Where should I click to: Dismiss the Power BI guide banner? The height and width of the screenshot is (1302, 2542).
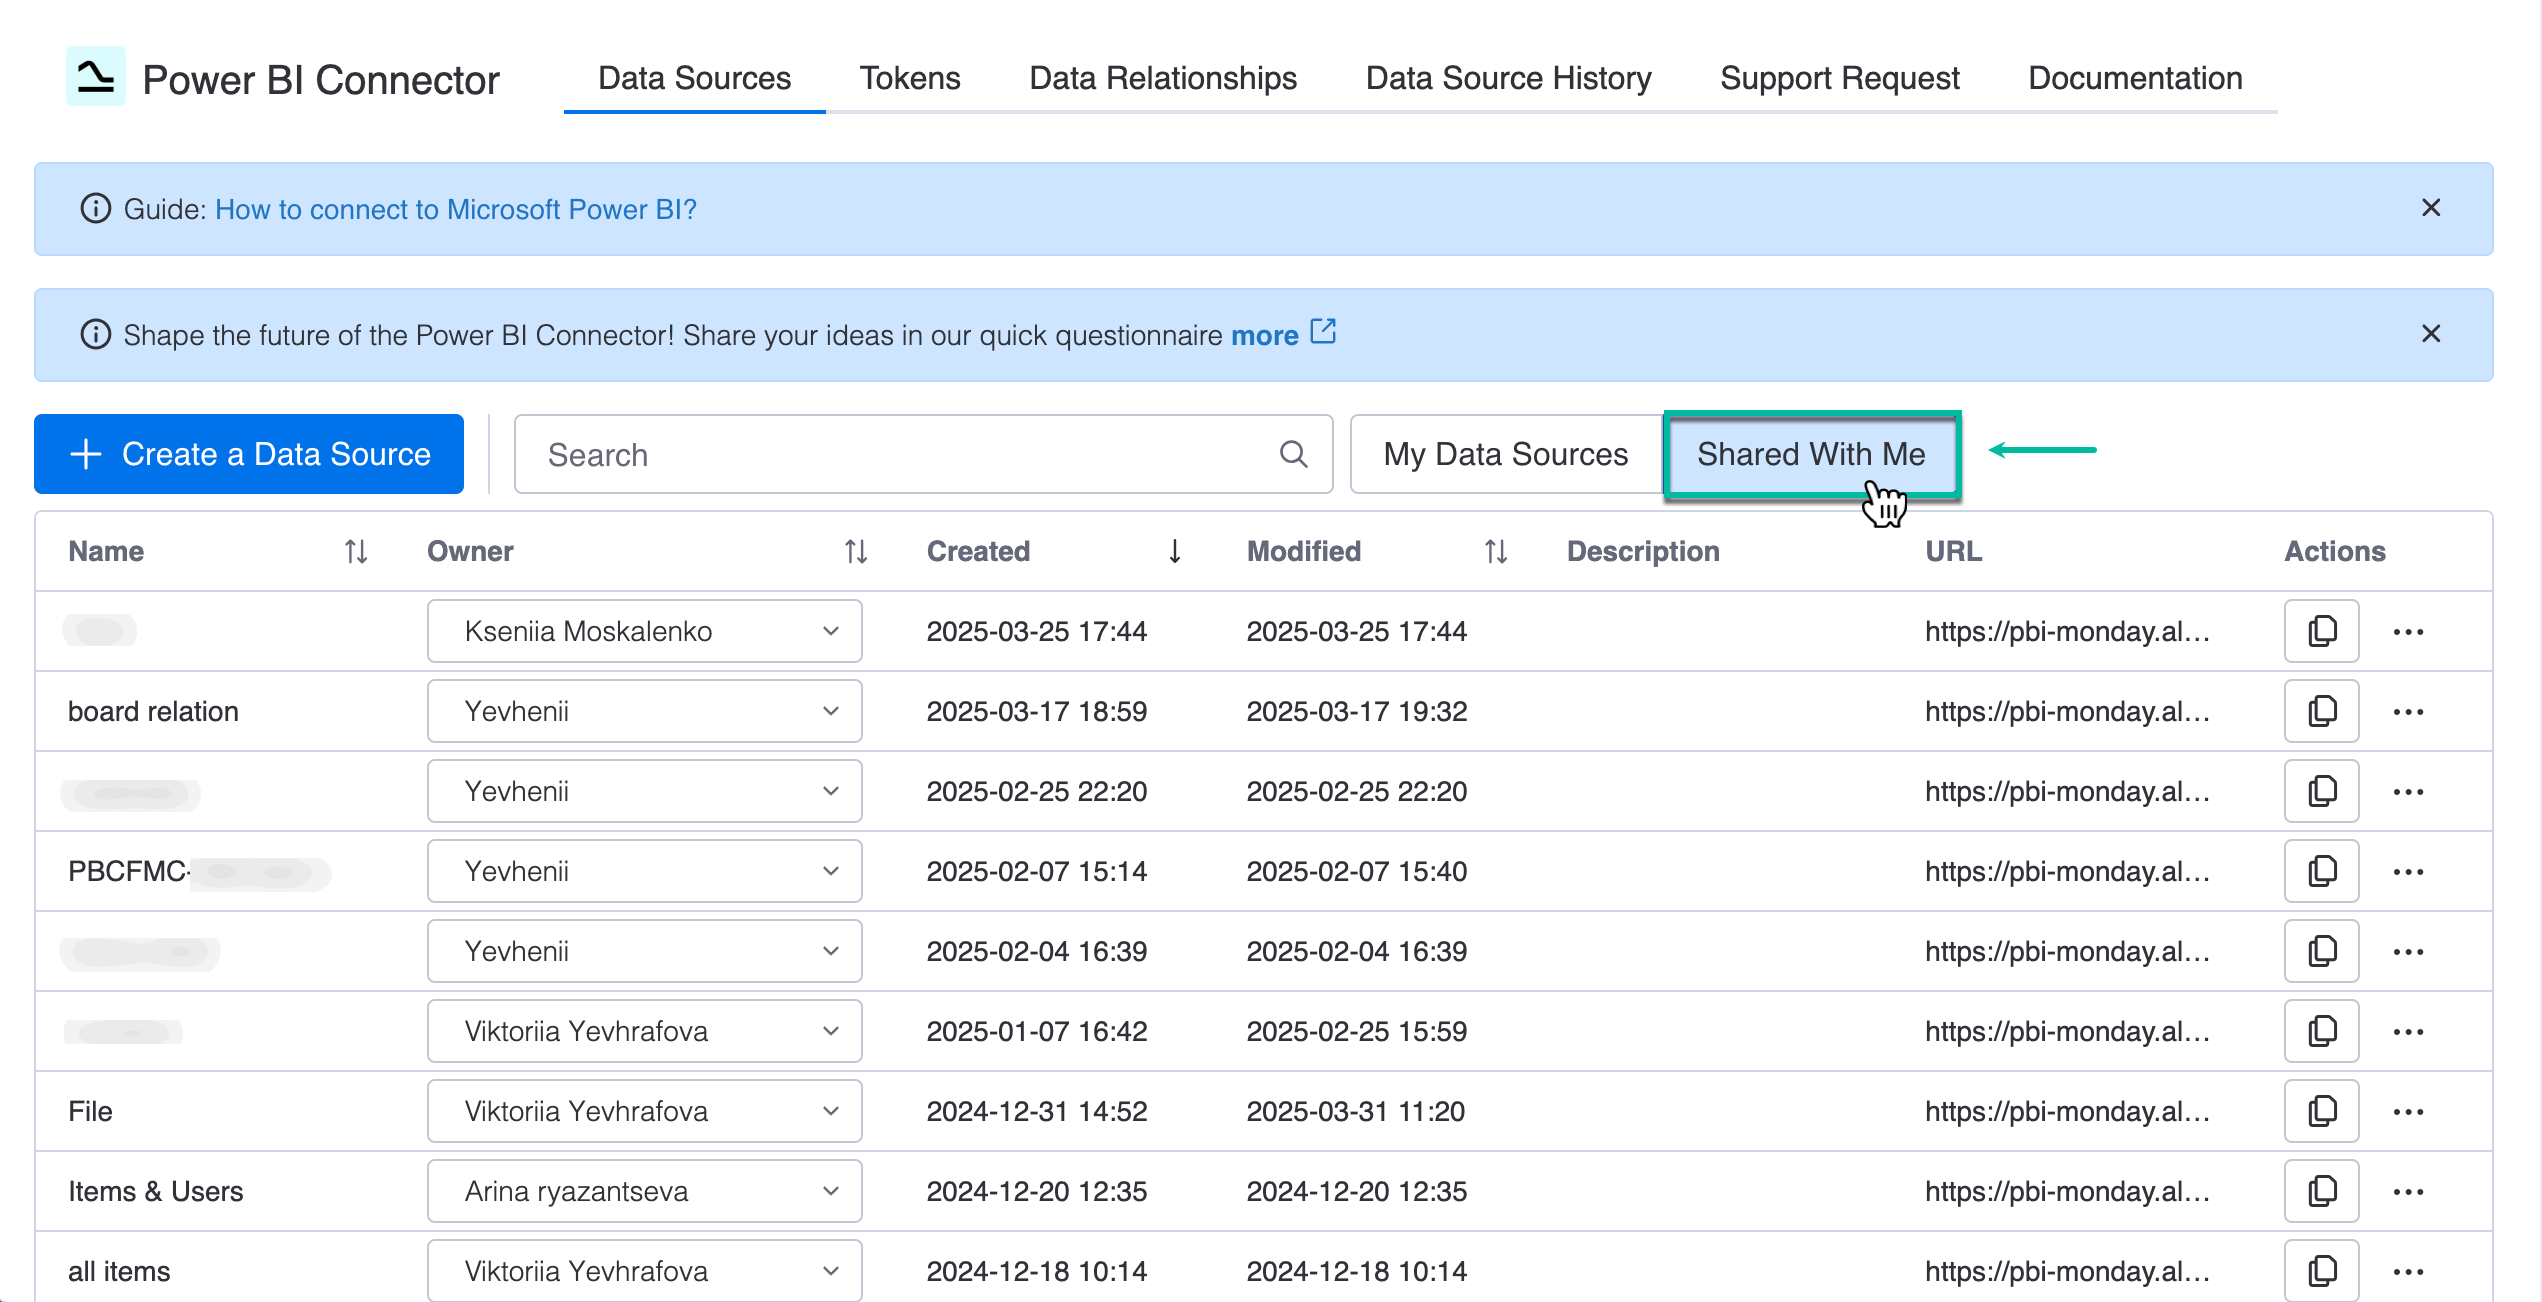(2431, 208)
